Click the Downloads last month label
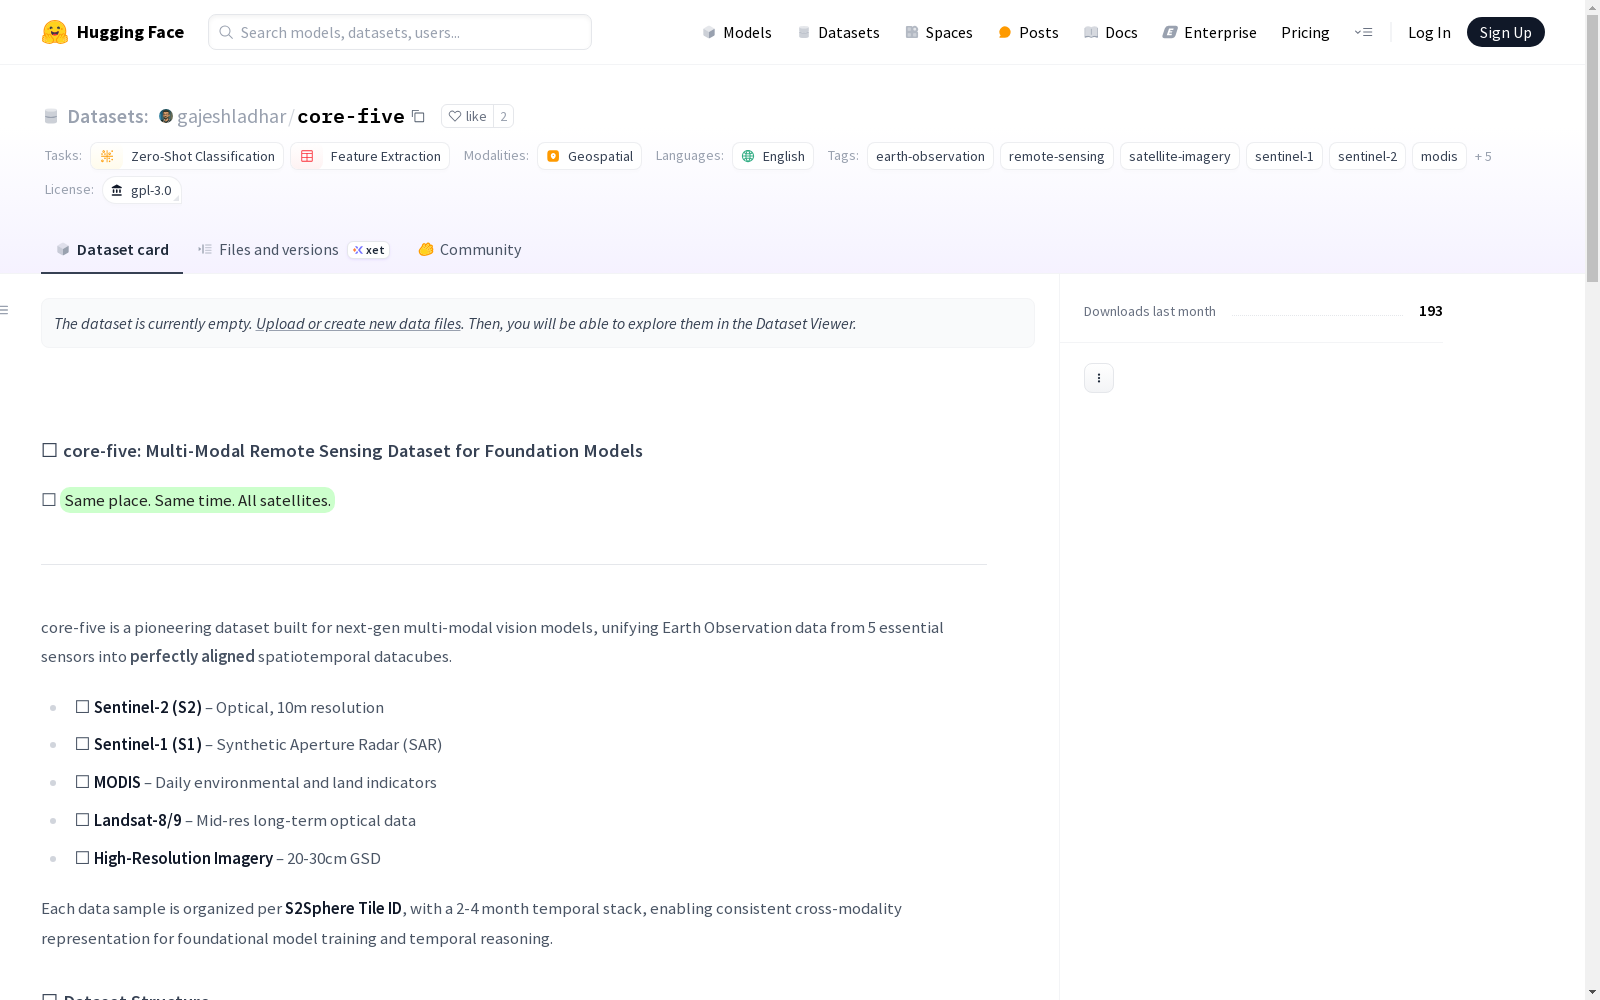Image resolution: width=1600 pixels, height=1000 pixels. point(1150,311)
